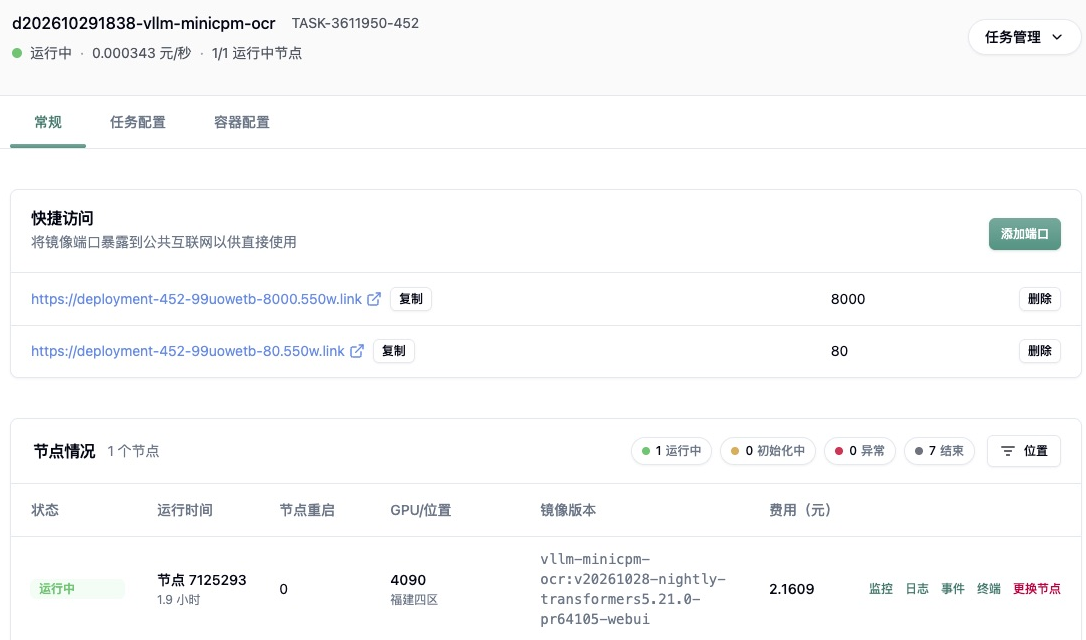The image size is (1086, 640).
Task: Click the 添加端口 button
Action: coord(1024,234)
